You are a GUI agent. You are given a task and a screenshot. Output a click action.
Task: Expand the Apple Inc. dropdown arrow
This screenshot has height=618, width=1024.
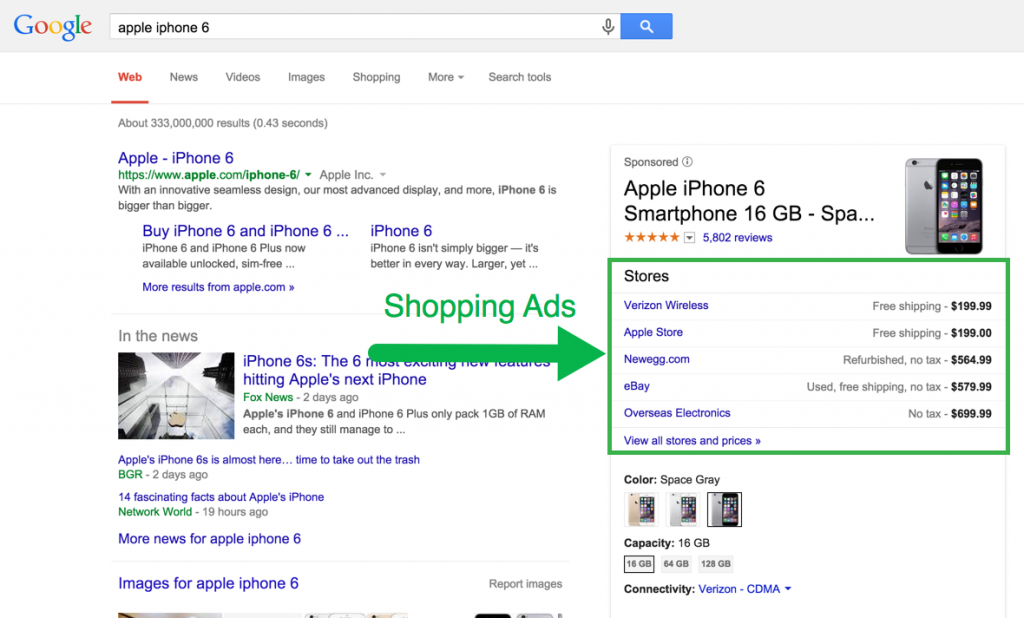[383, 175]
